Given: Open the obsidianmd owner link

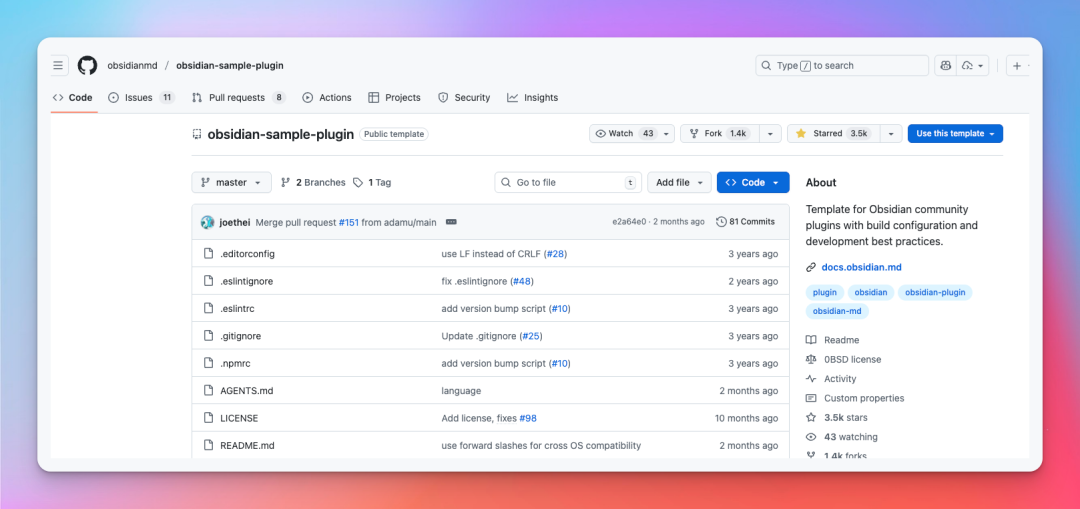Looking at the screenshot, I should pyautogui.click(x=132, y=65).
